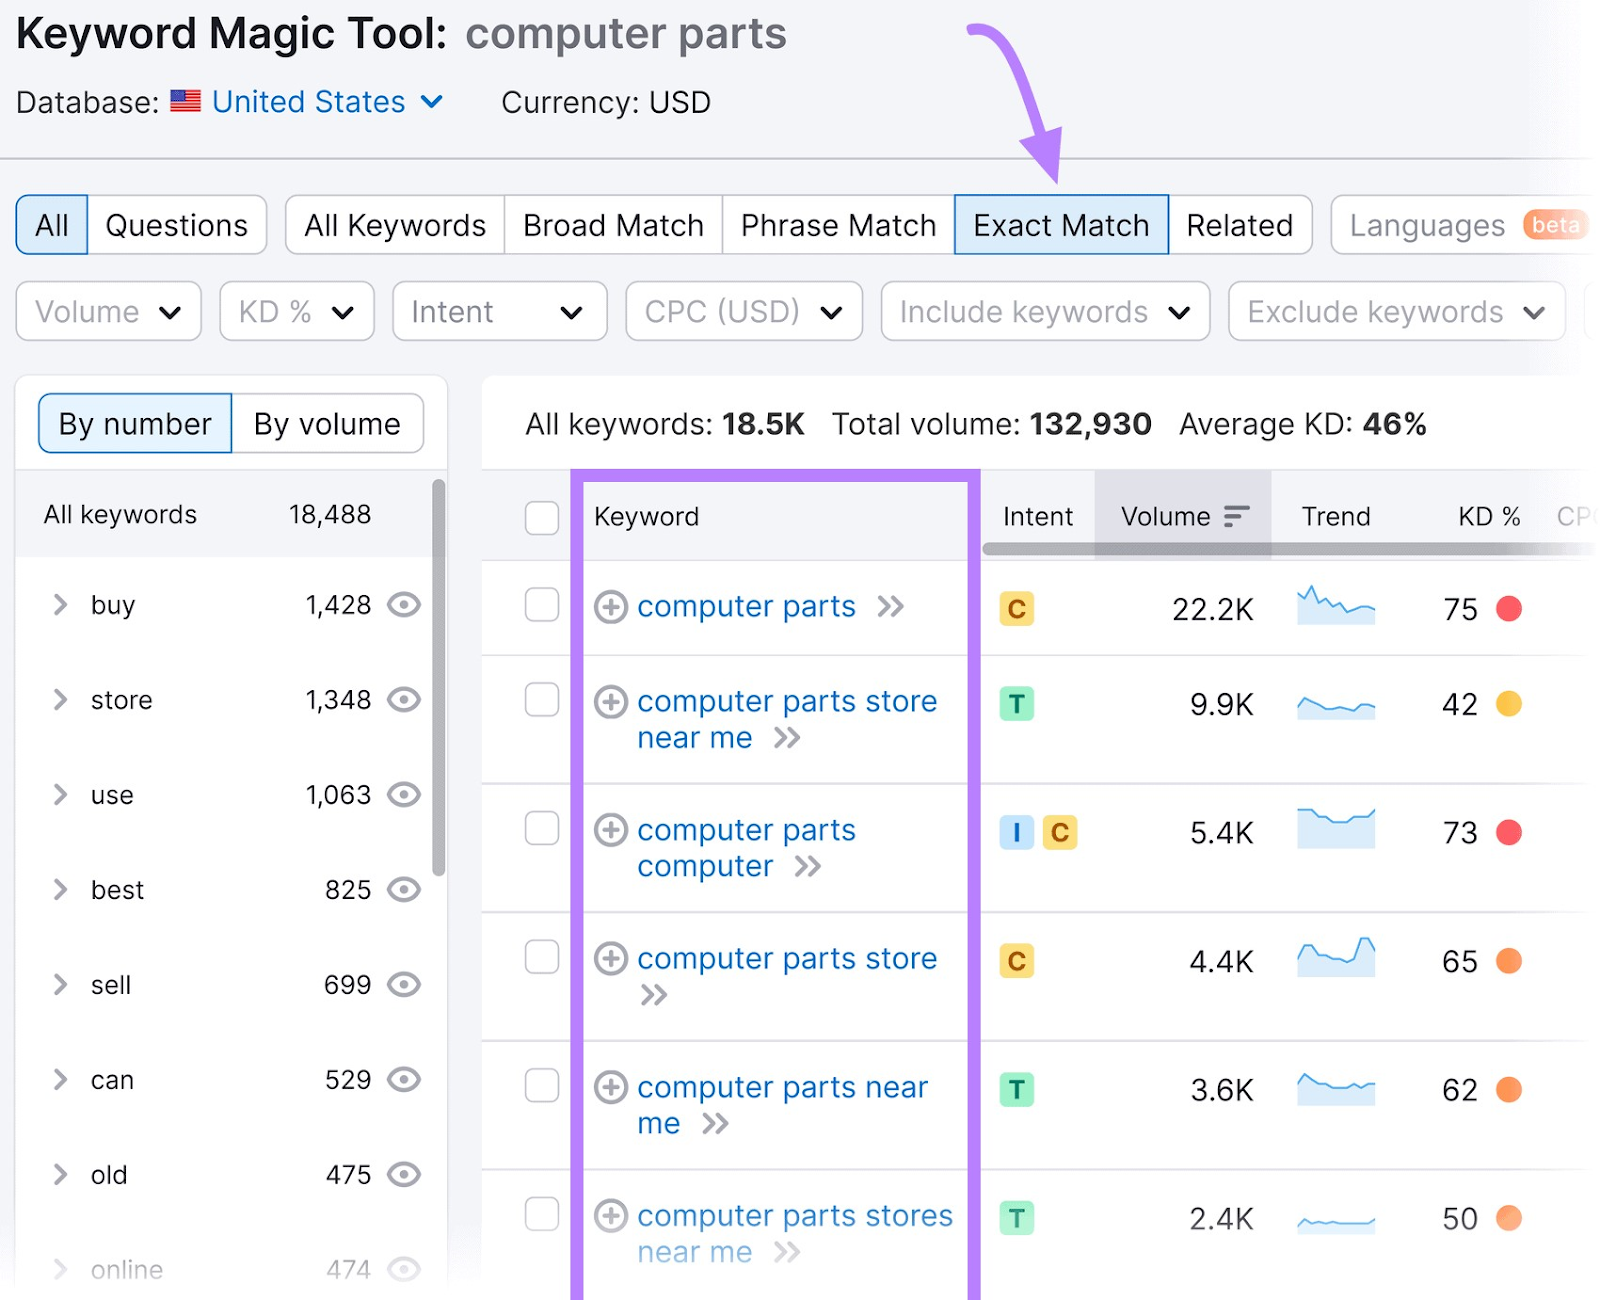Image resolution: width=1600 pixels, height=1300 pixels.
Task: Click the Commercial intent badge for "computer parts"
Action: point(1016,609)
